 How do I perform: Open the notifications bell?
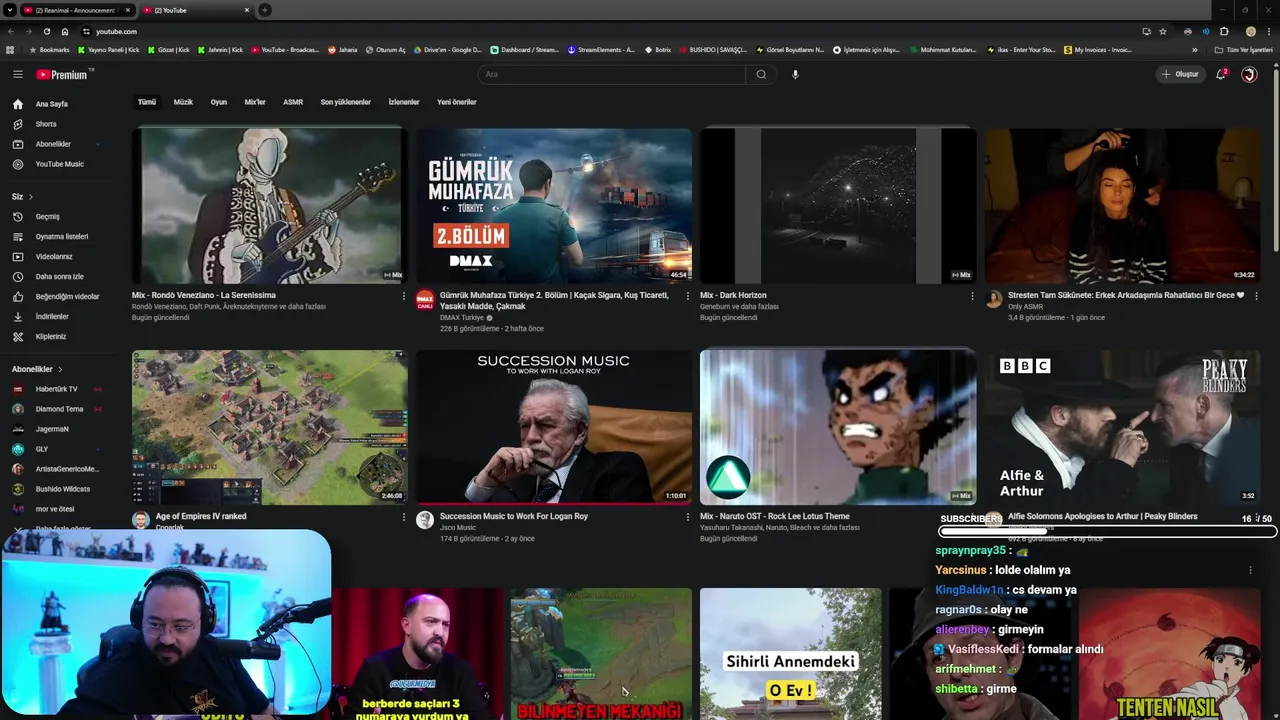click(1221, 74)
